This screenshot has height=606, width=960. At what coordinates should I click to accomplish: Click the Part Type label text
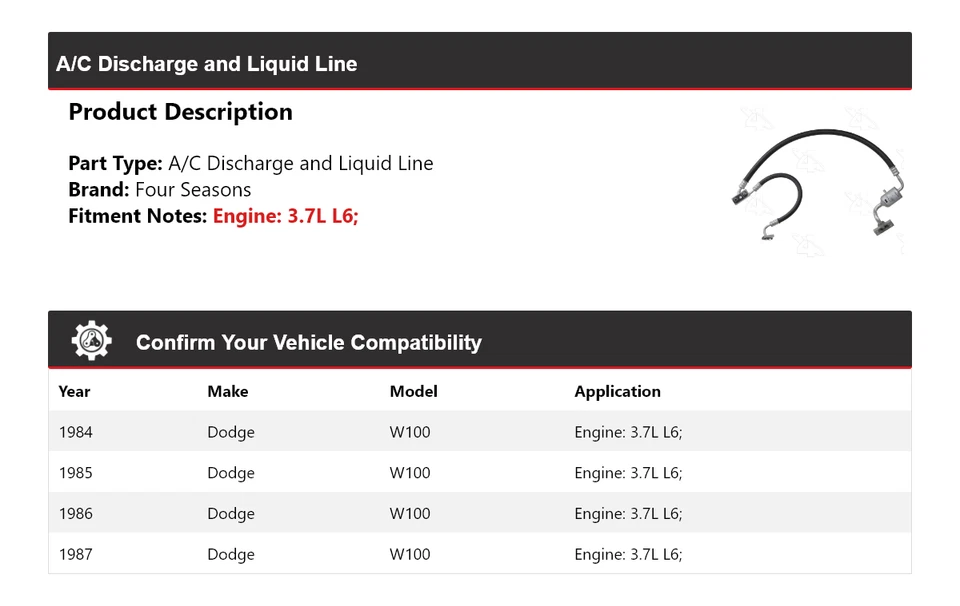click(115, 163)
